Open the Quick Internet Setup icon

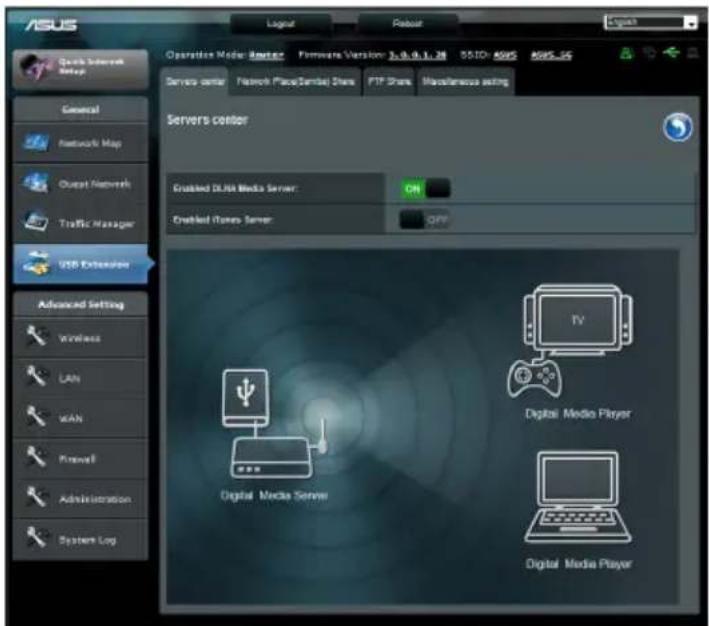click(x=35, y=67)
